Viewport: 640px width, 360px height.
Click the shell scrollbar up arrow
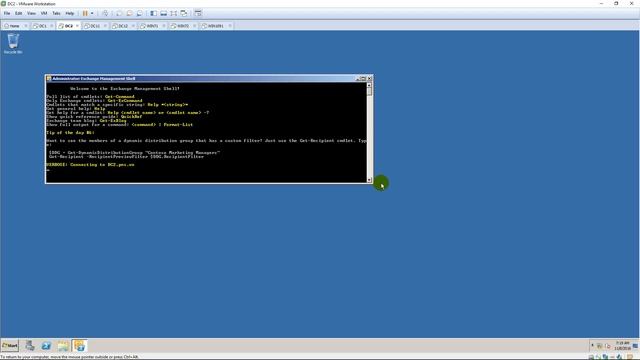coord(369,85)
